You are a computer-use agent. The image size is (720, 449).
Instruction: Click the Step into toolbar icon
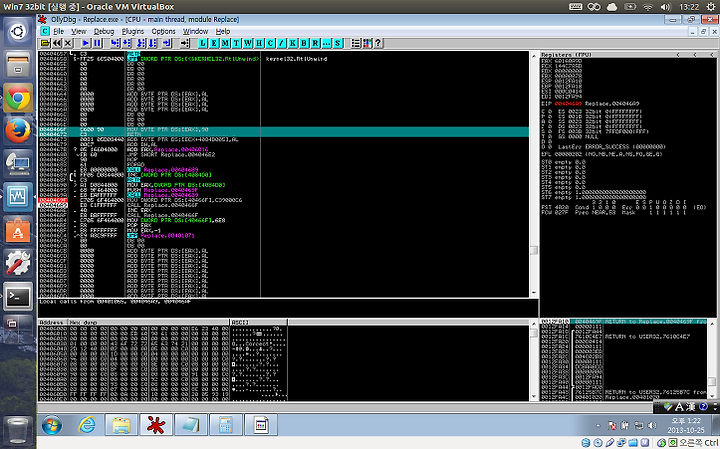pyautogui.click(x=115, y=43)
